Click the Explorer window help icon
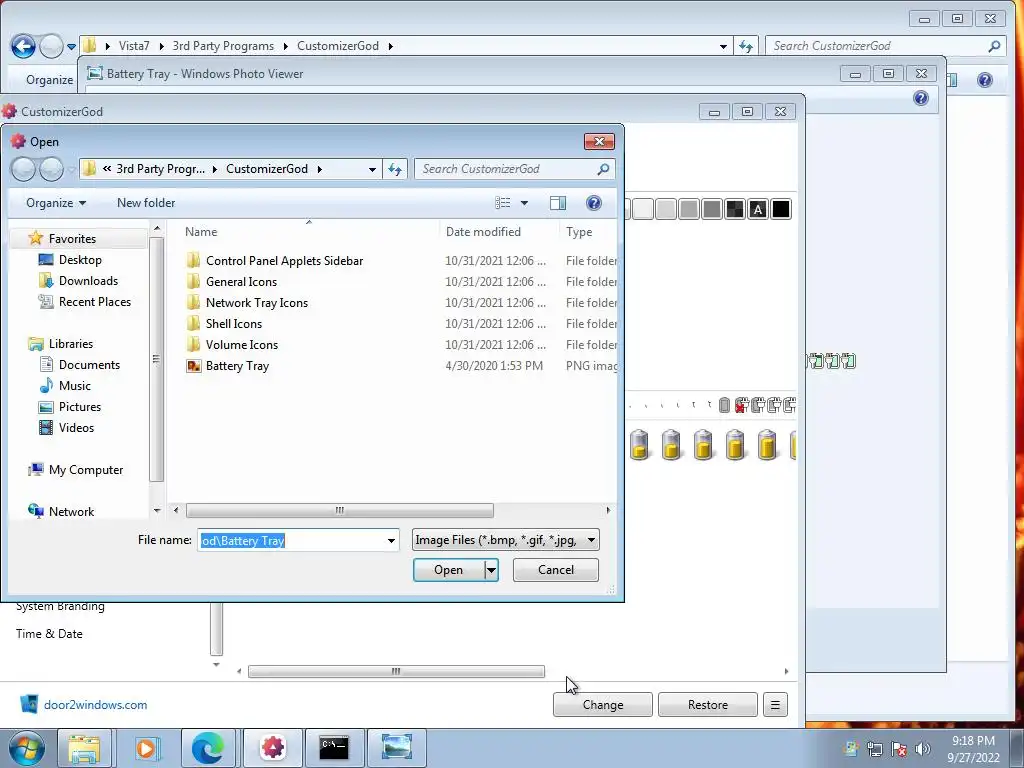Image resolution: width=1024 pixels, height=768 pixels. point(985,80)
